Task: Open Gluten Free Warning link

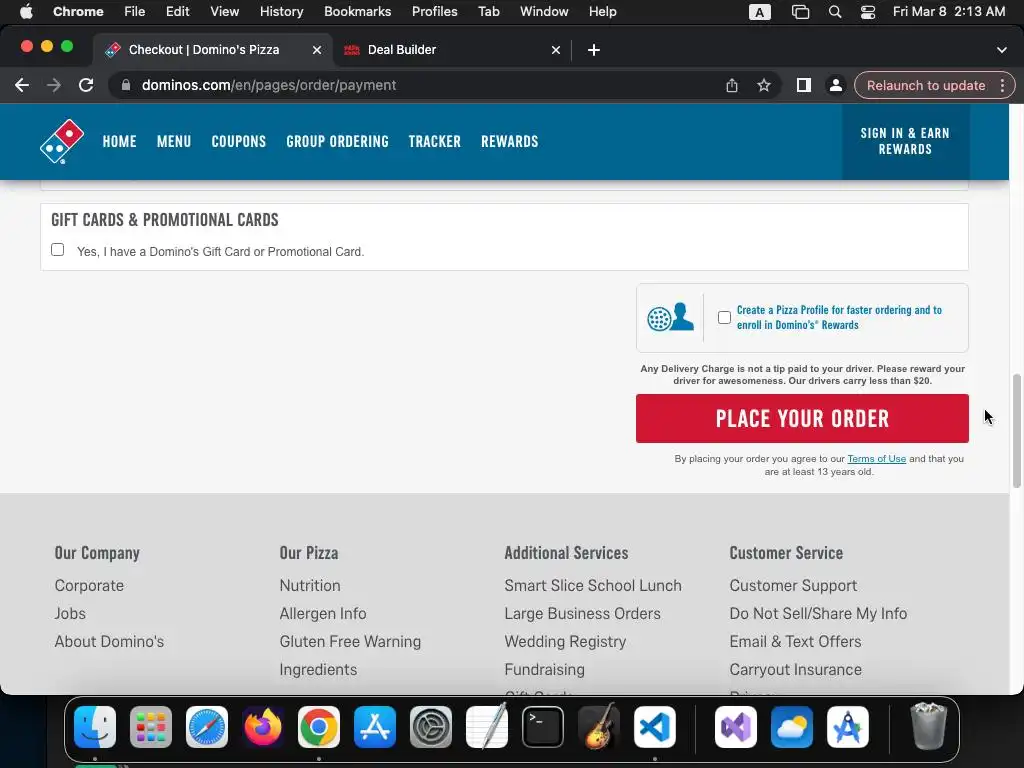Action: point(350,642)
